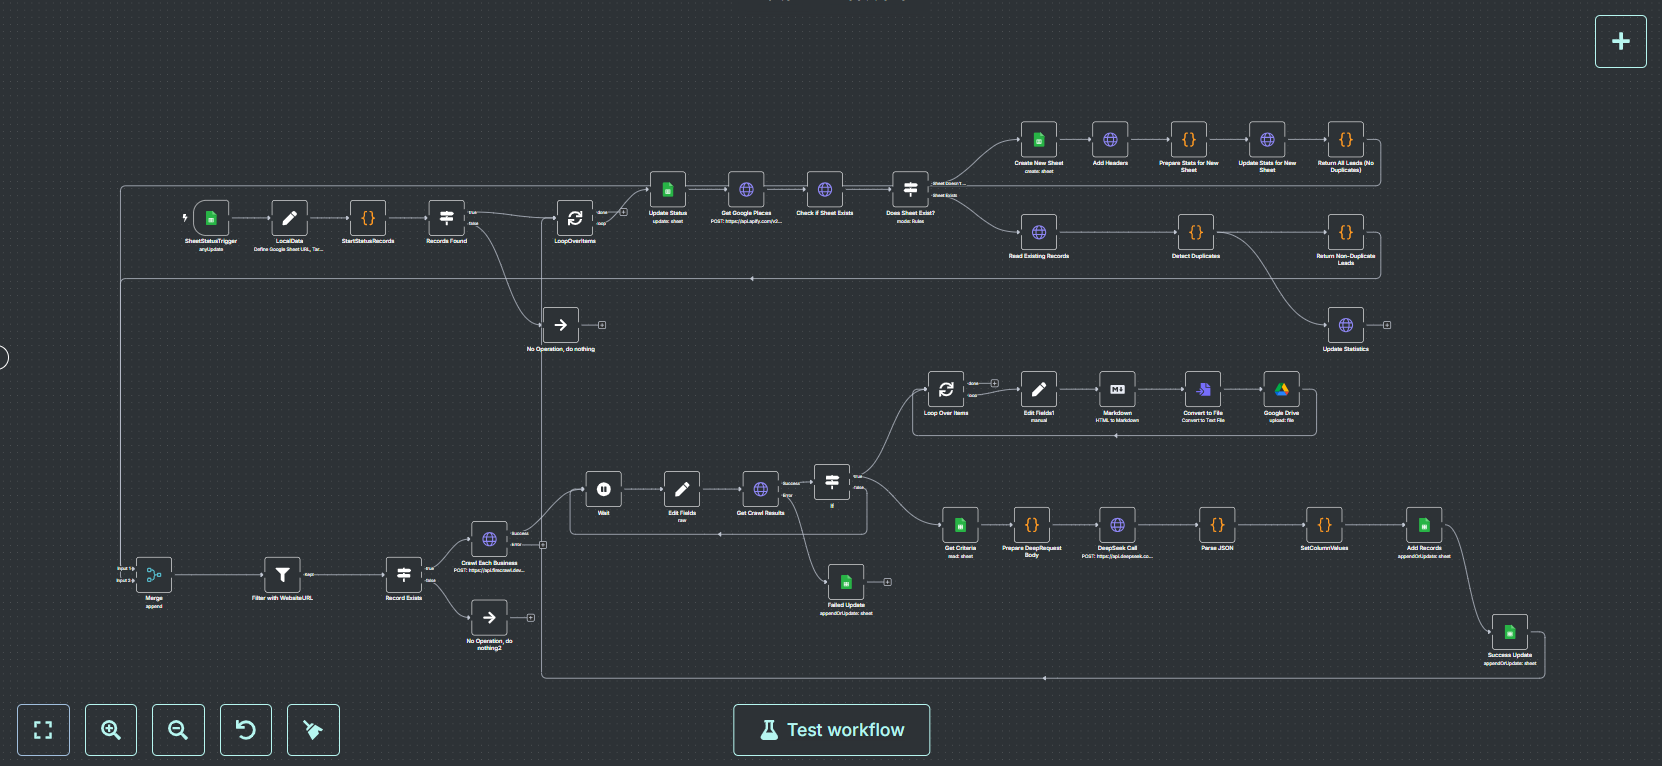Open Prepare Stats for New Sheet node
This screenshot has width=1662, height=766.
(x=1189, y=140)
